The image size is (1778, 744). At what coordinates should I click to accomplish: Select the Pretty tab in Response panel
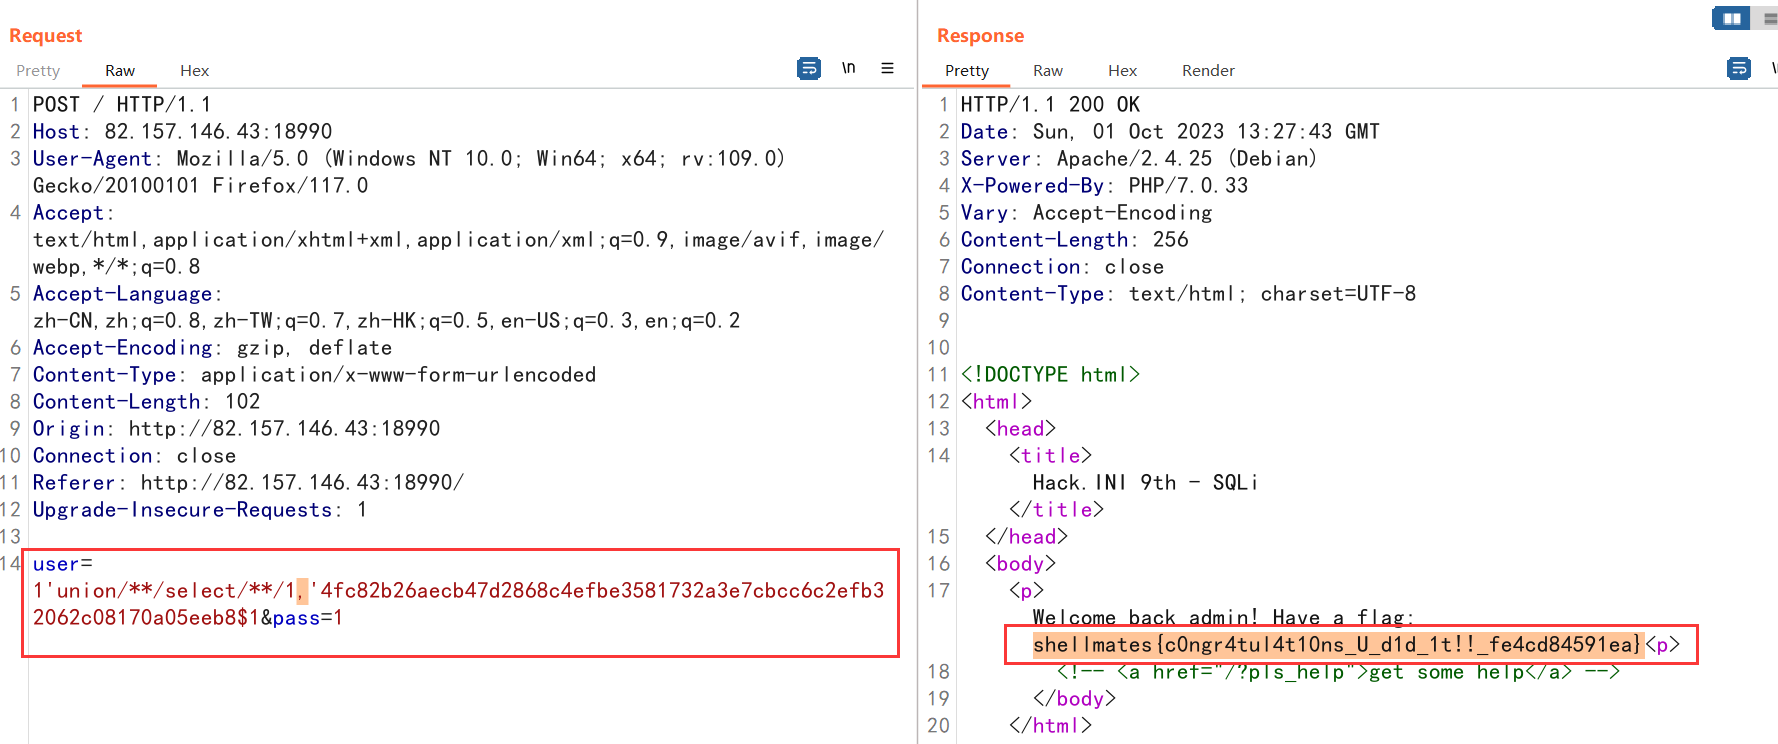pos(967,70)
